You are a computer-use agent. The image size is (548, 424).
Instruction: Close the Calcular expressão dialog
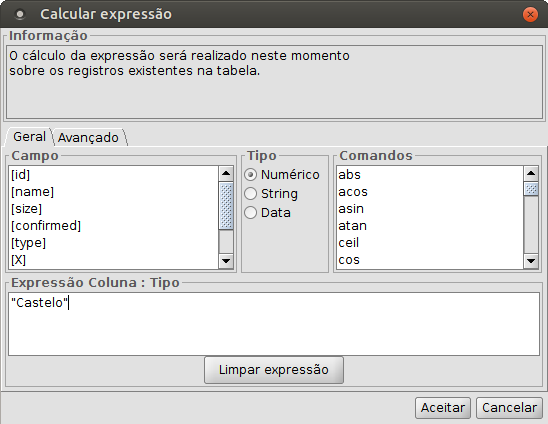pyautogui.click(x=530, y=14)
